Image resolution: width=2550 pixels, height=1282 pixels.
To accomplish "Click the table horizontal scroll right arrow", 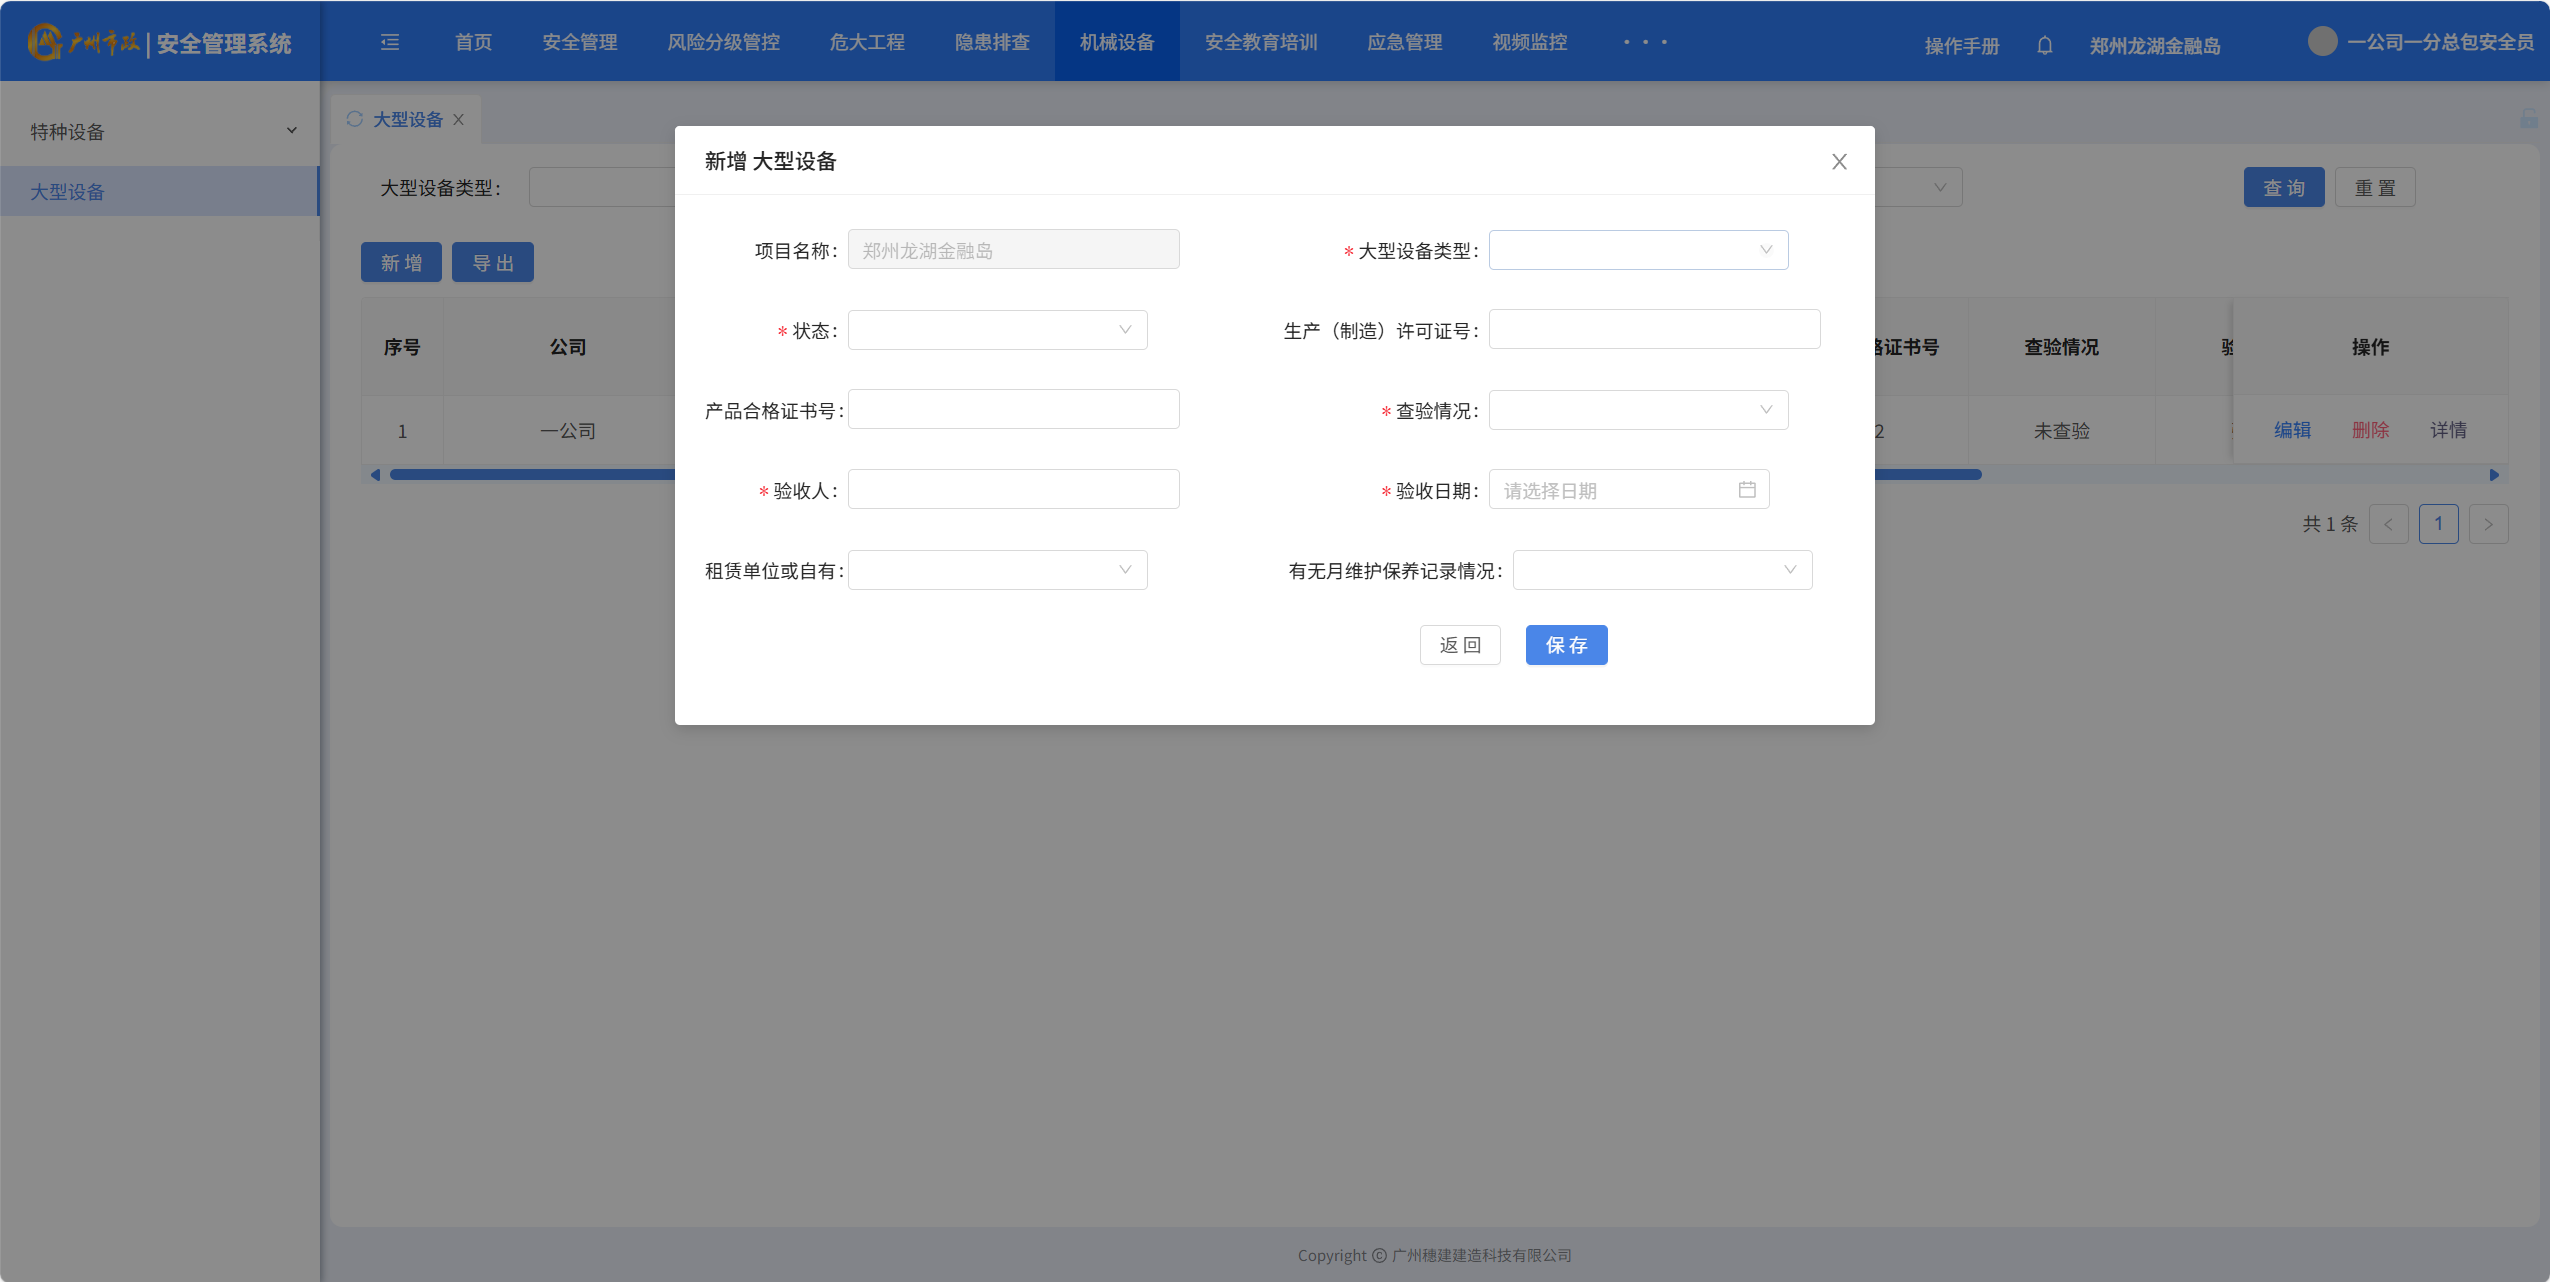I will (x=2494, y=475).
